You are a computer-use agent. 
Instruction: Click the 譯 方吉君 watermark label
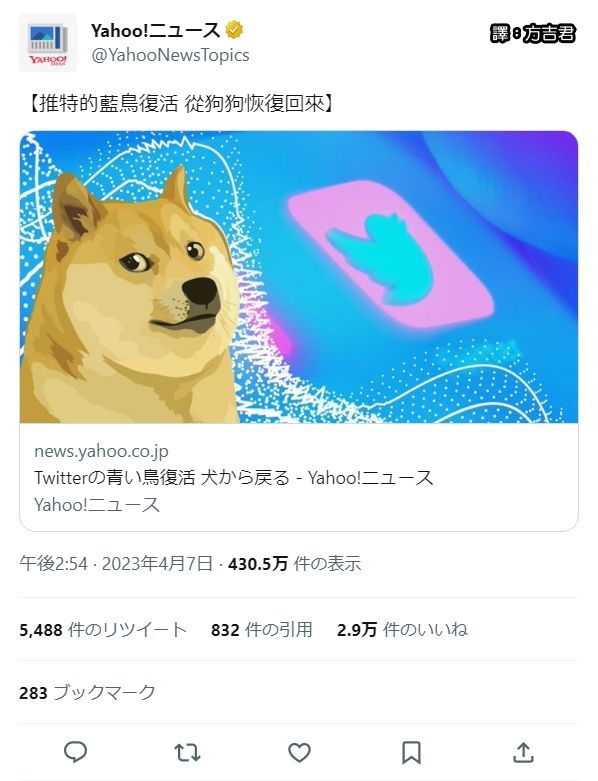(532, 34)
